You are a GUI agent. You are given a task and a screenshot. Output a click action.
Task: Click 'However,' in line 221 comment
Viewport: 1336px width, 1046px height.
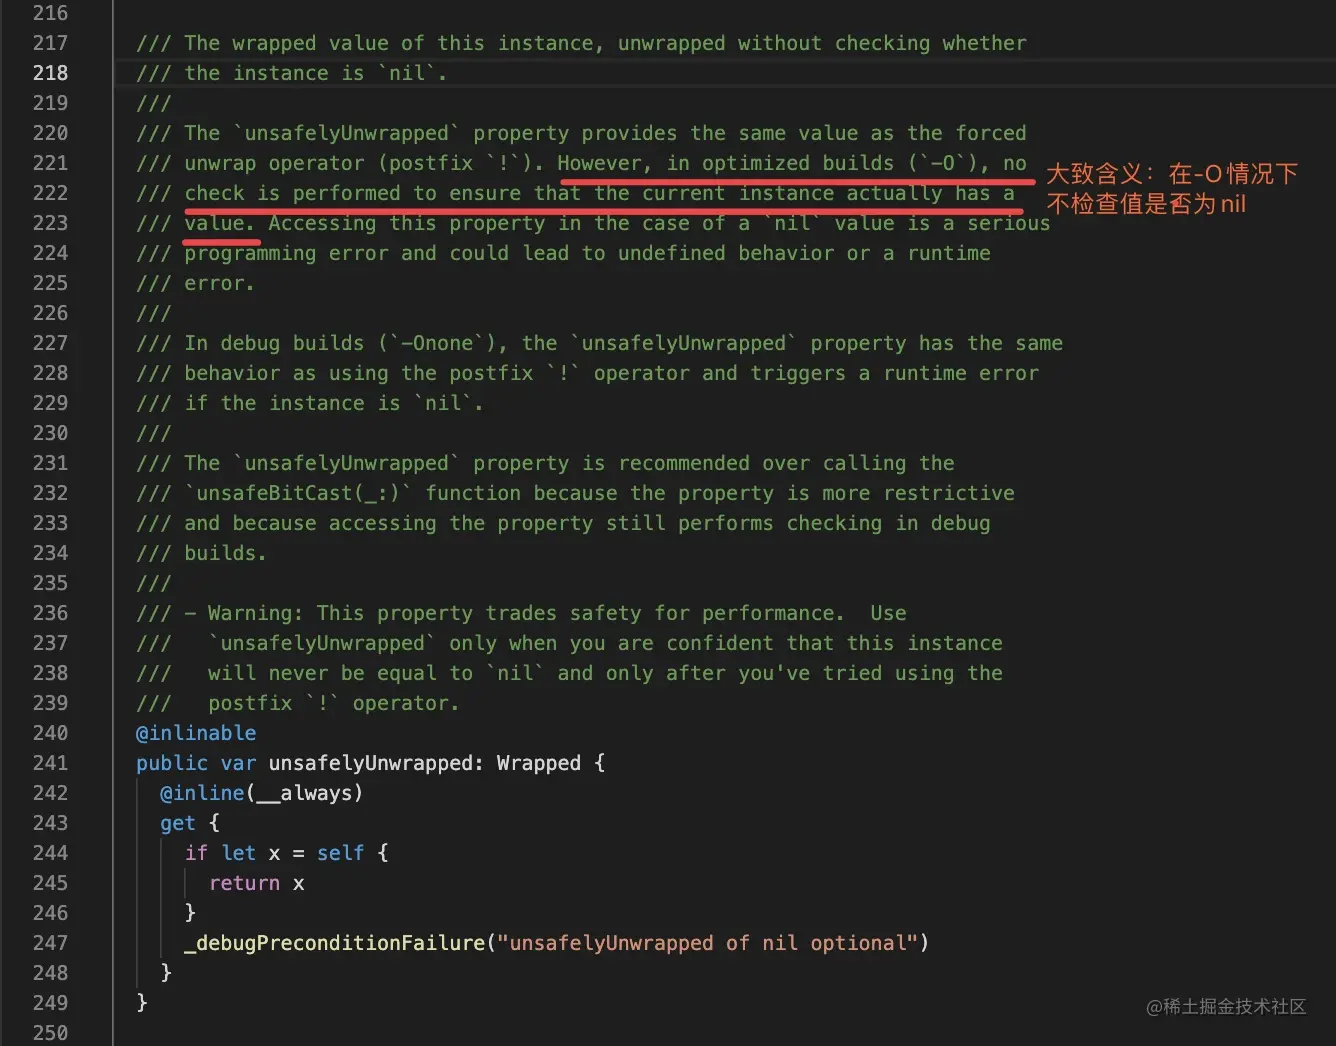(x=605, y=163)
